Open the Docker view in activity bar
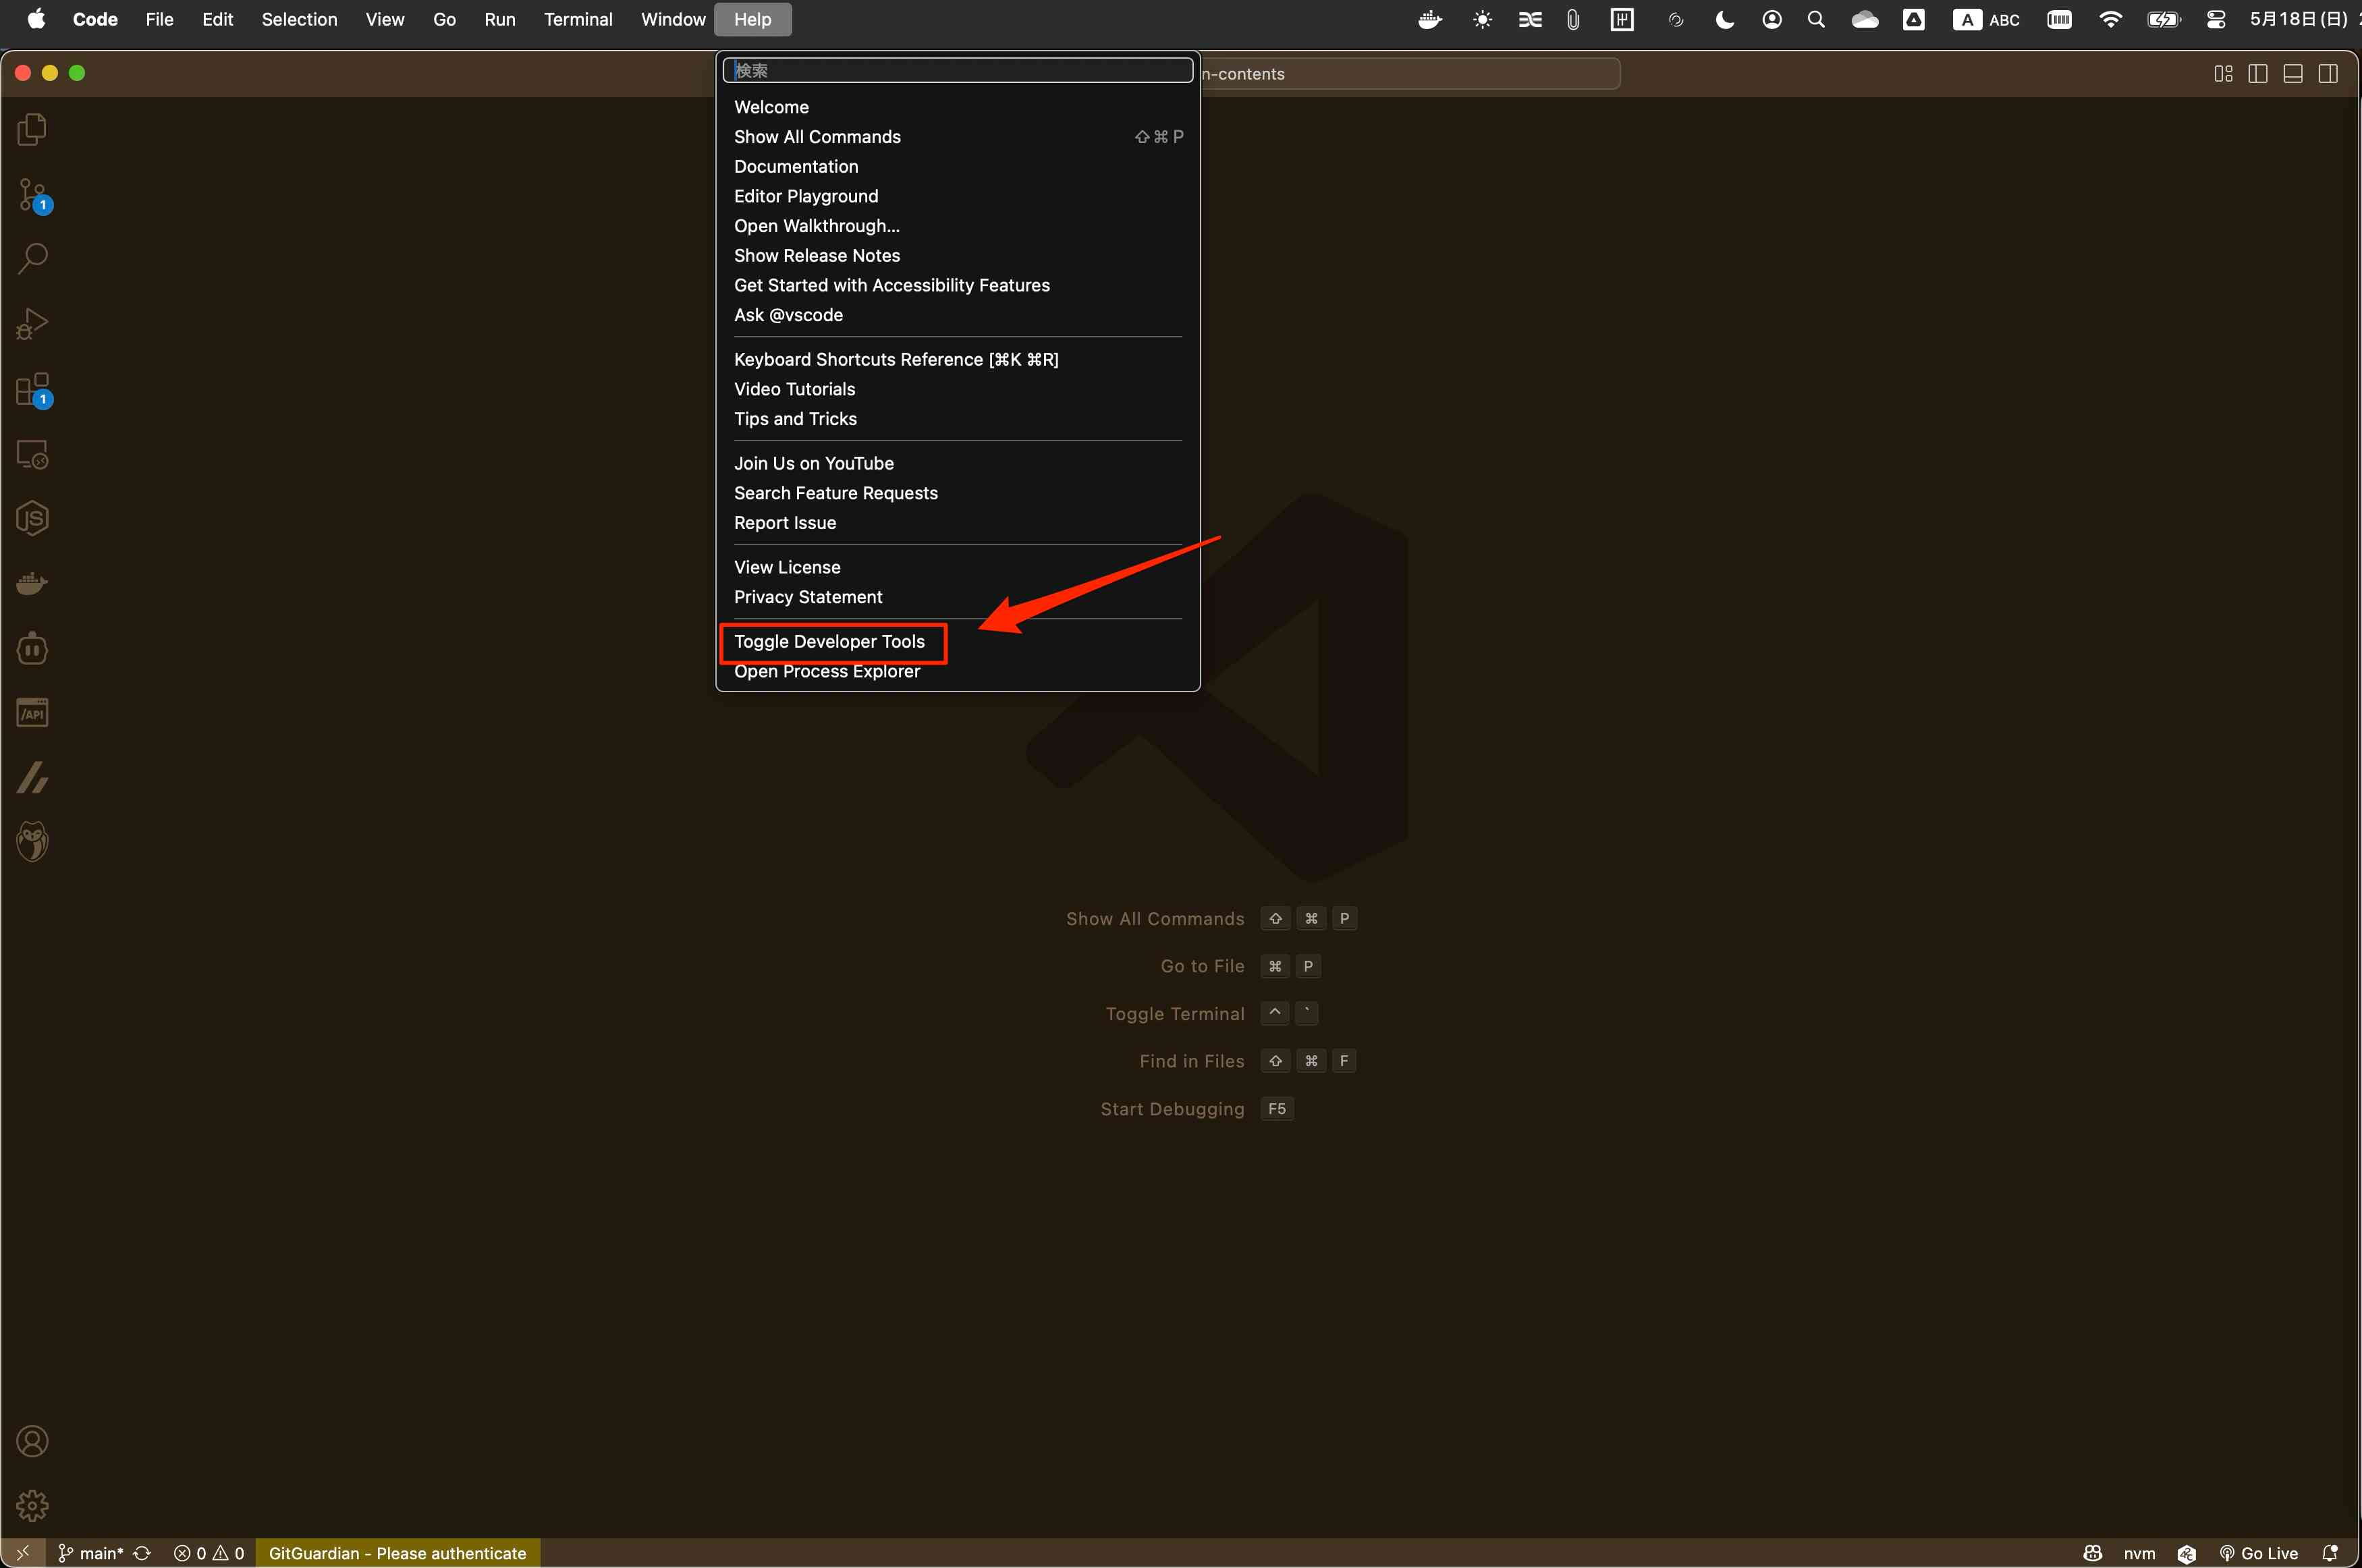Screen dimensions: 2362x1568 point(32,584)
